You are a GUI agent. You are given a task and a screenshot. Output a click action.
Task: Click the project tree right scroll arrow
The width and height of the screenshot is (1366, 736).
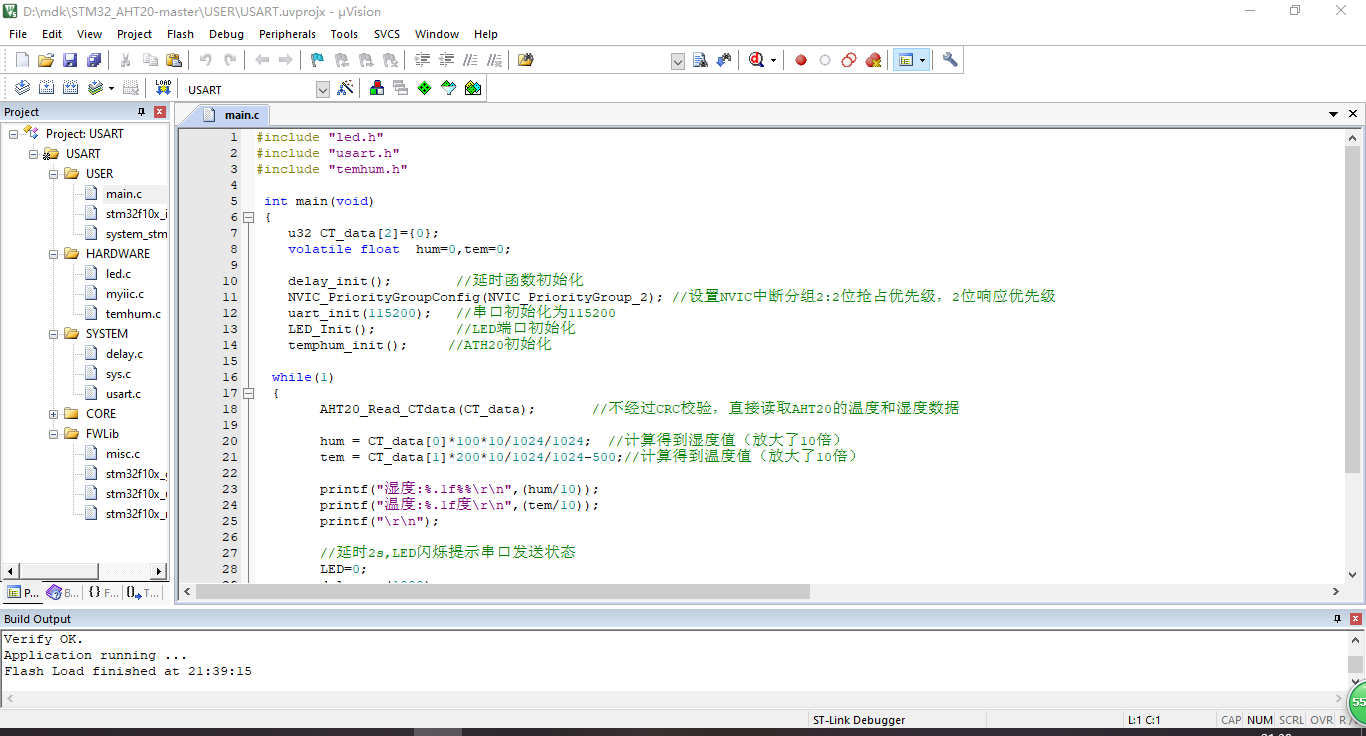coord(158,571)
